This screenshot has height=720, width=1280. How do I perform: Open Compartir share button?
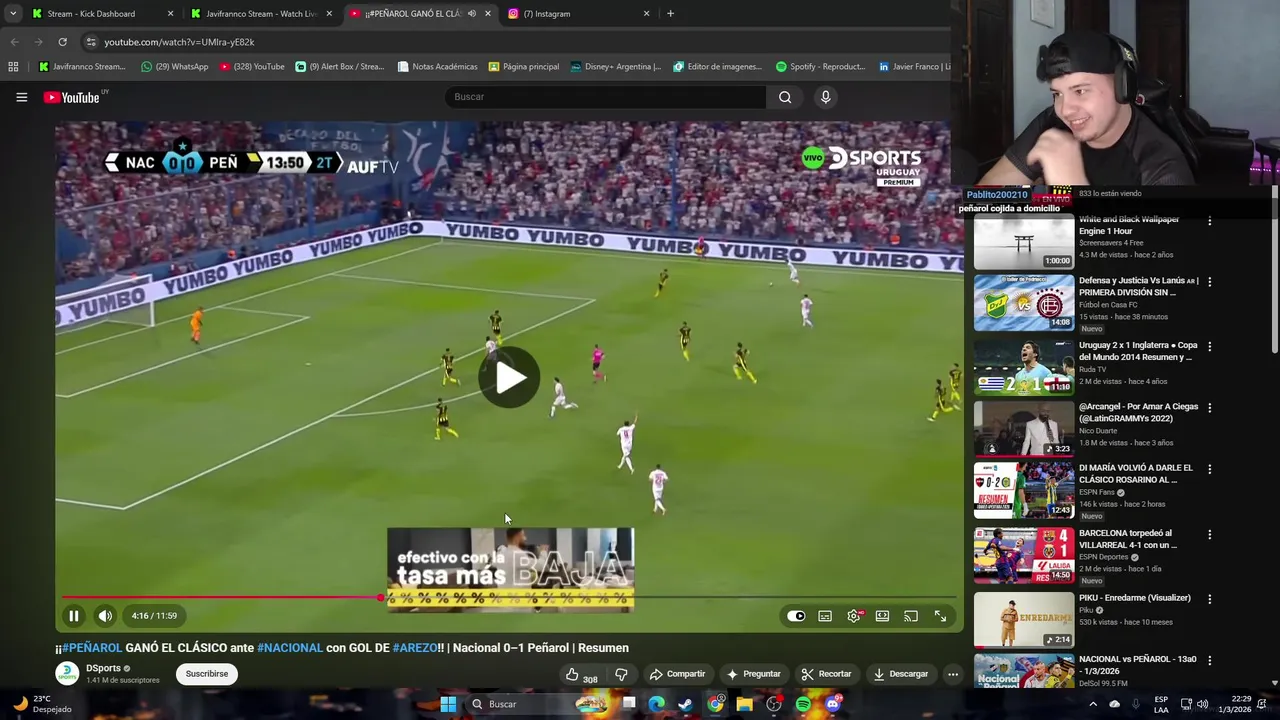coord(677,674)
